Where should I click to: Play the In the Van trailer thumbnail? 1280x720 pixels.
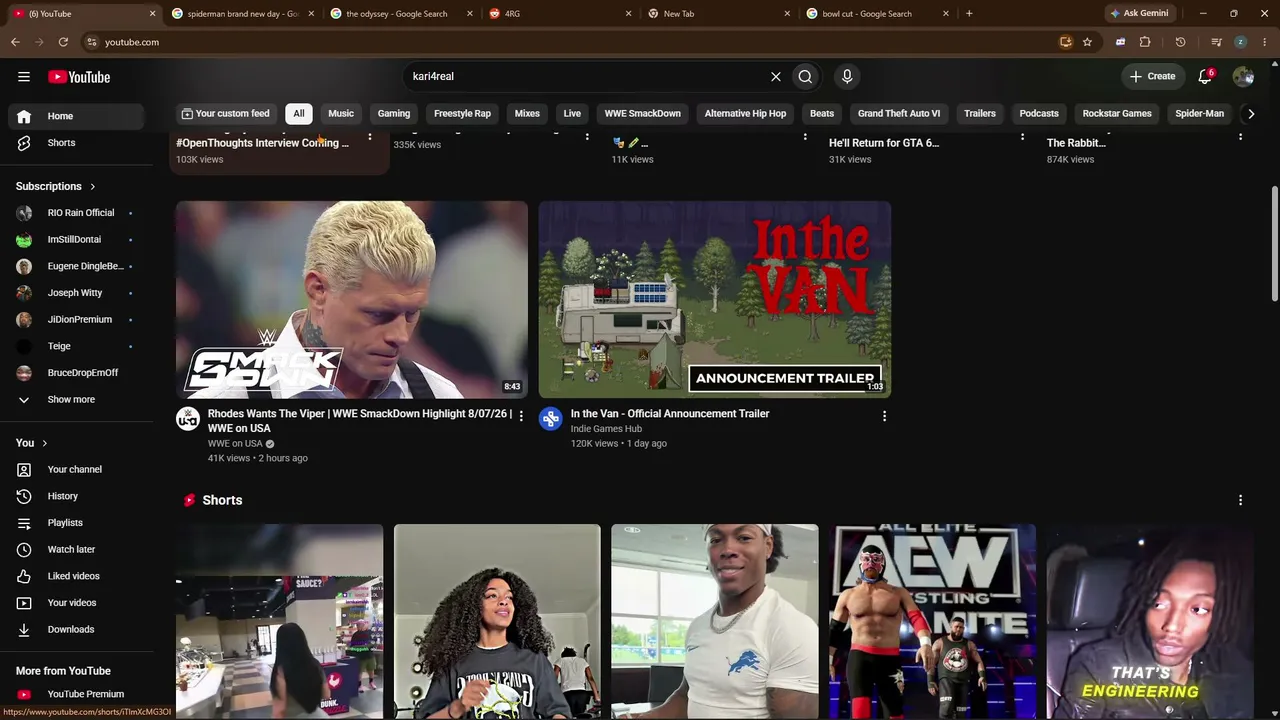click(715, 300)
